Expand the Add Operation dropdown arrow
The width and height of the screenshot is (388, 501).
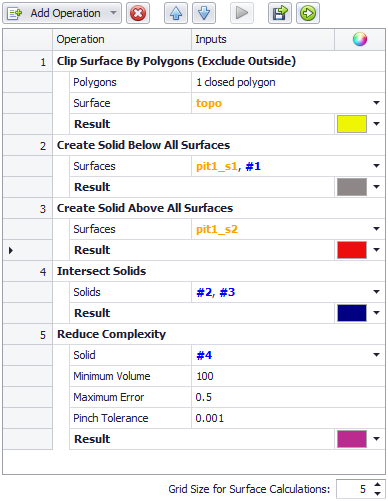tap(113, 13)
